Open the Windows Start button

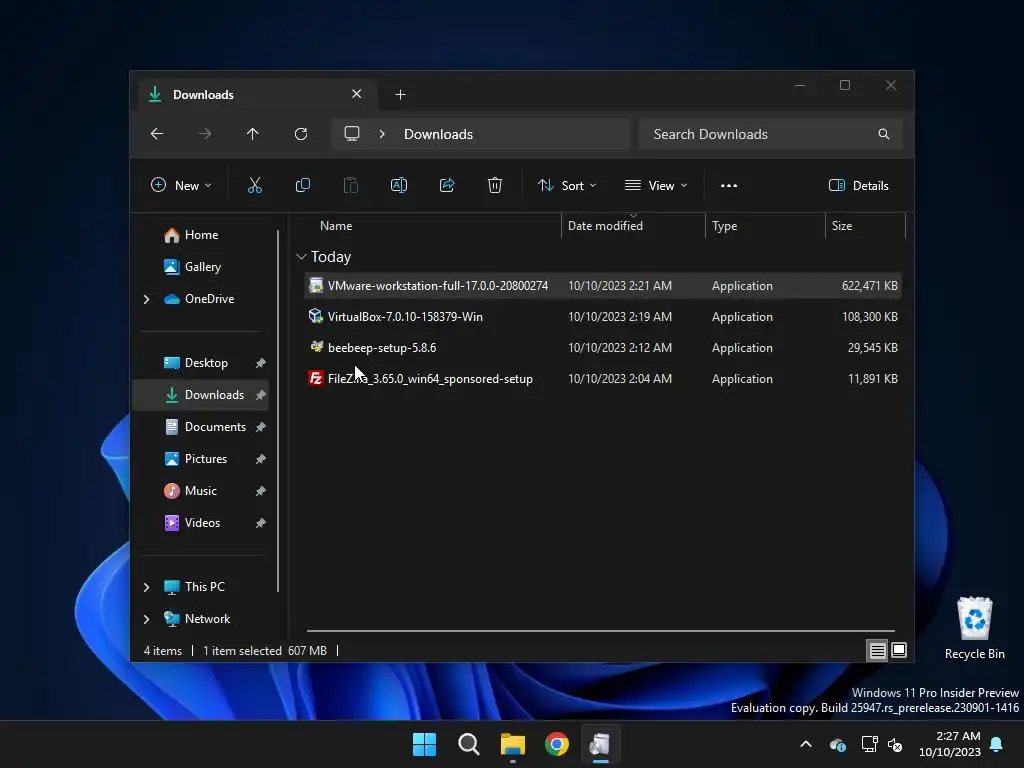tap(424, 744)
